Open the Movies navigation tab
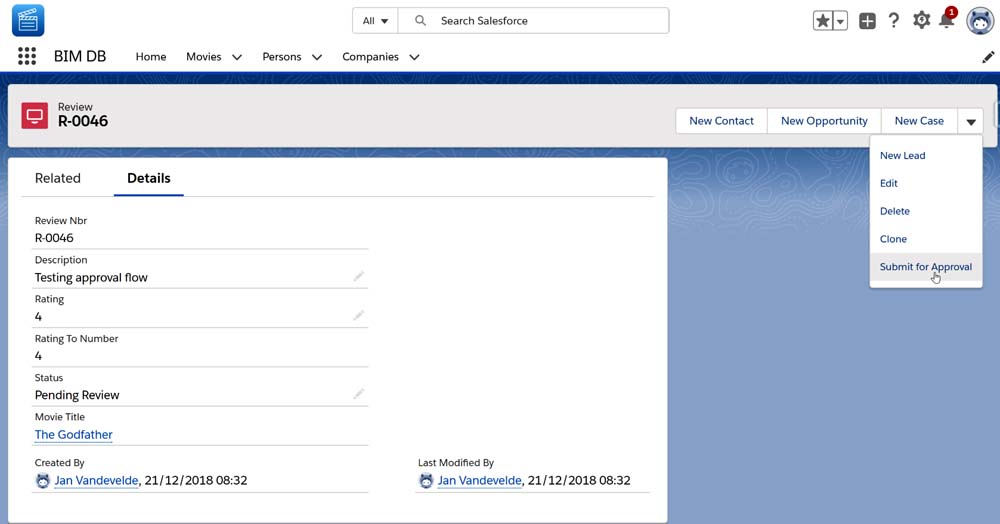The width and height of the screenshot is (1000, 524). (203, 57)
